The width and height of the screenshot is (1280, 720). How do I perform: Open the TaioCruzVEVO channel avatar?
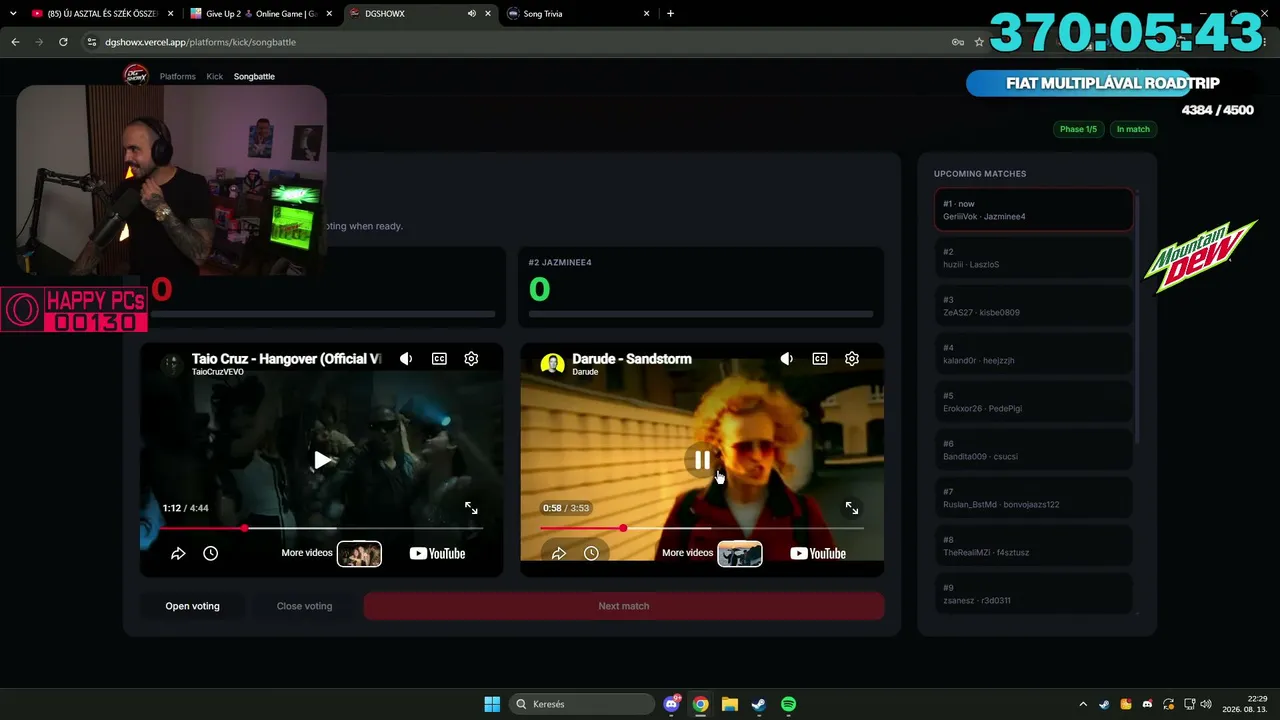172,364
